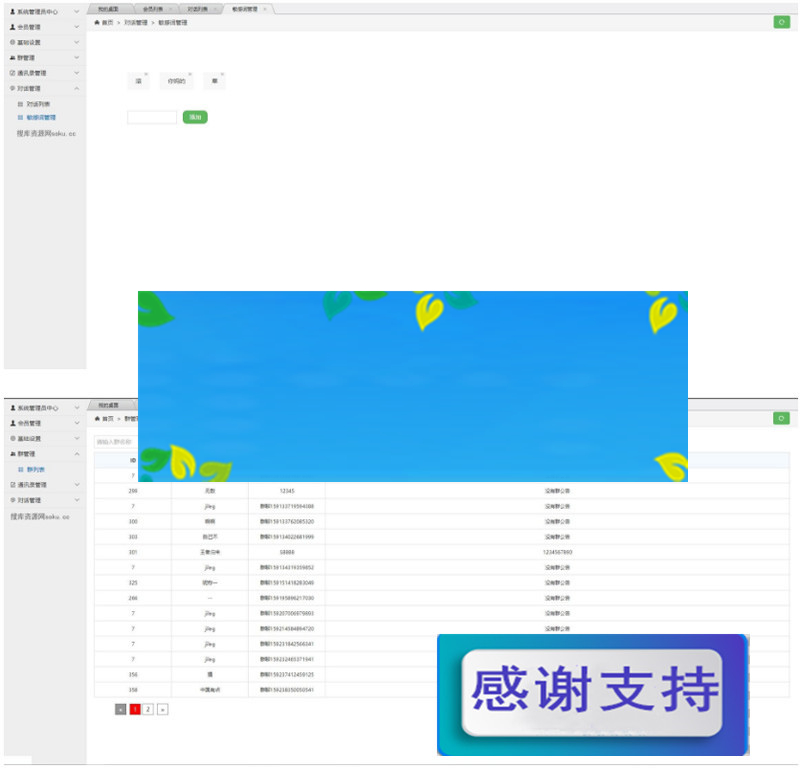Remove the 你妈的 sensitive word tag
The image size is (800, 768).
pos(188,74)
